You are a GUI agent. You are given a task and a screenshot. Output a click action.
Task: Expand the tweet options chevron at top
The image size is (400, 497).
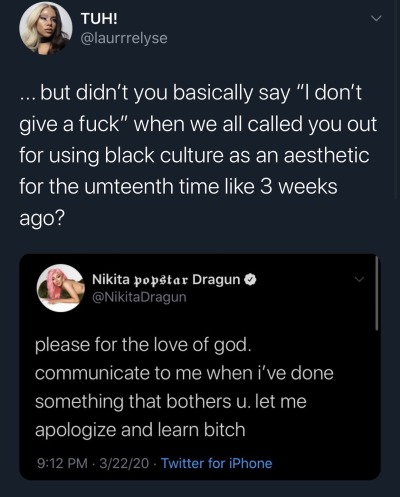coord(376,19)
